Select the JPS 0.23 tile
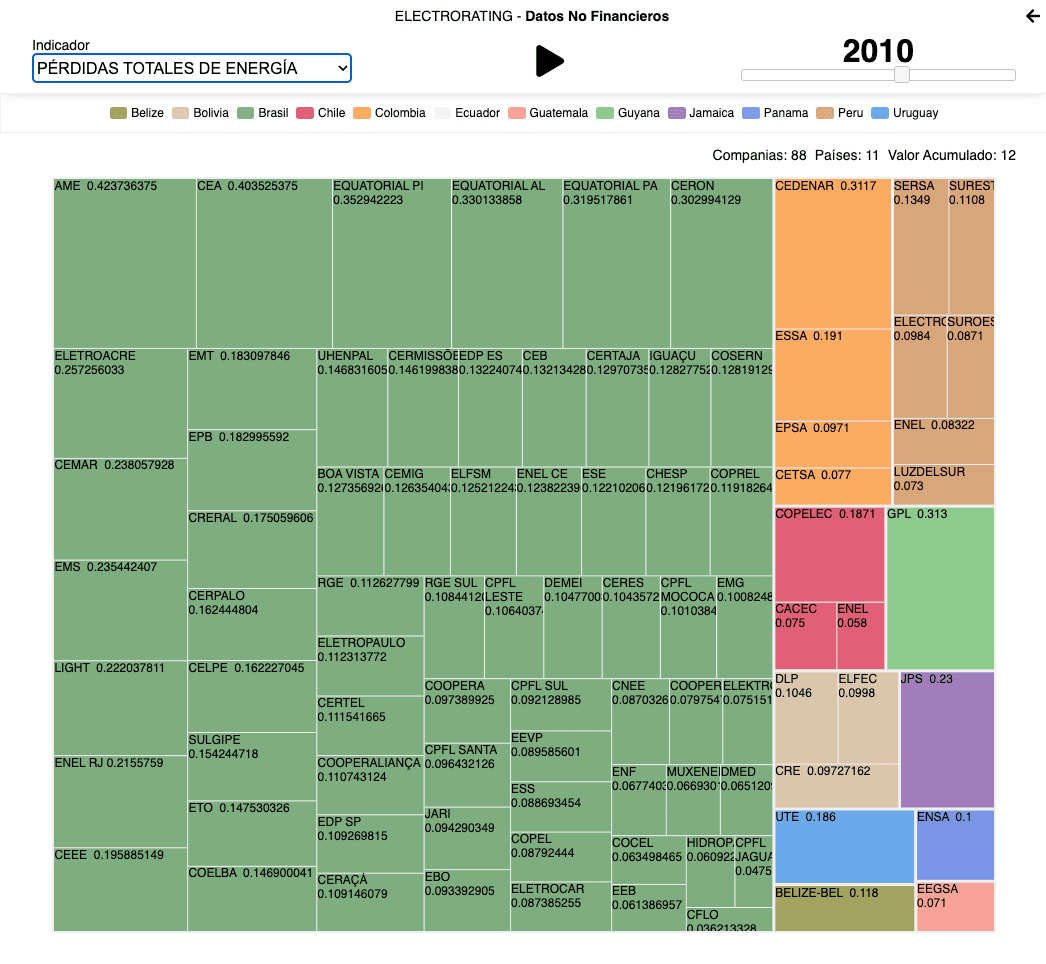Screen dimensions: 1046x964 point(947,741)
